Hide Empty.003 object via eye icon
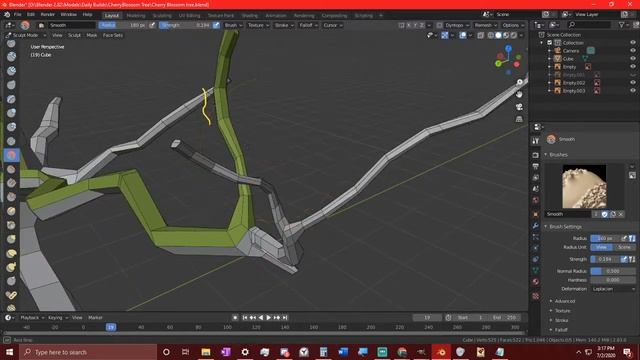 click(x=633, y=91)
